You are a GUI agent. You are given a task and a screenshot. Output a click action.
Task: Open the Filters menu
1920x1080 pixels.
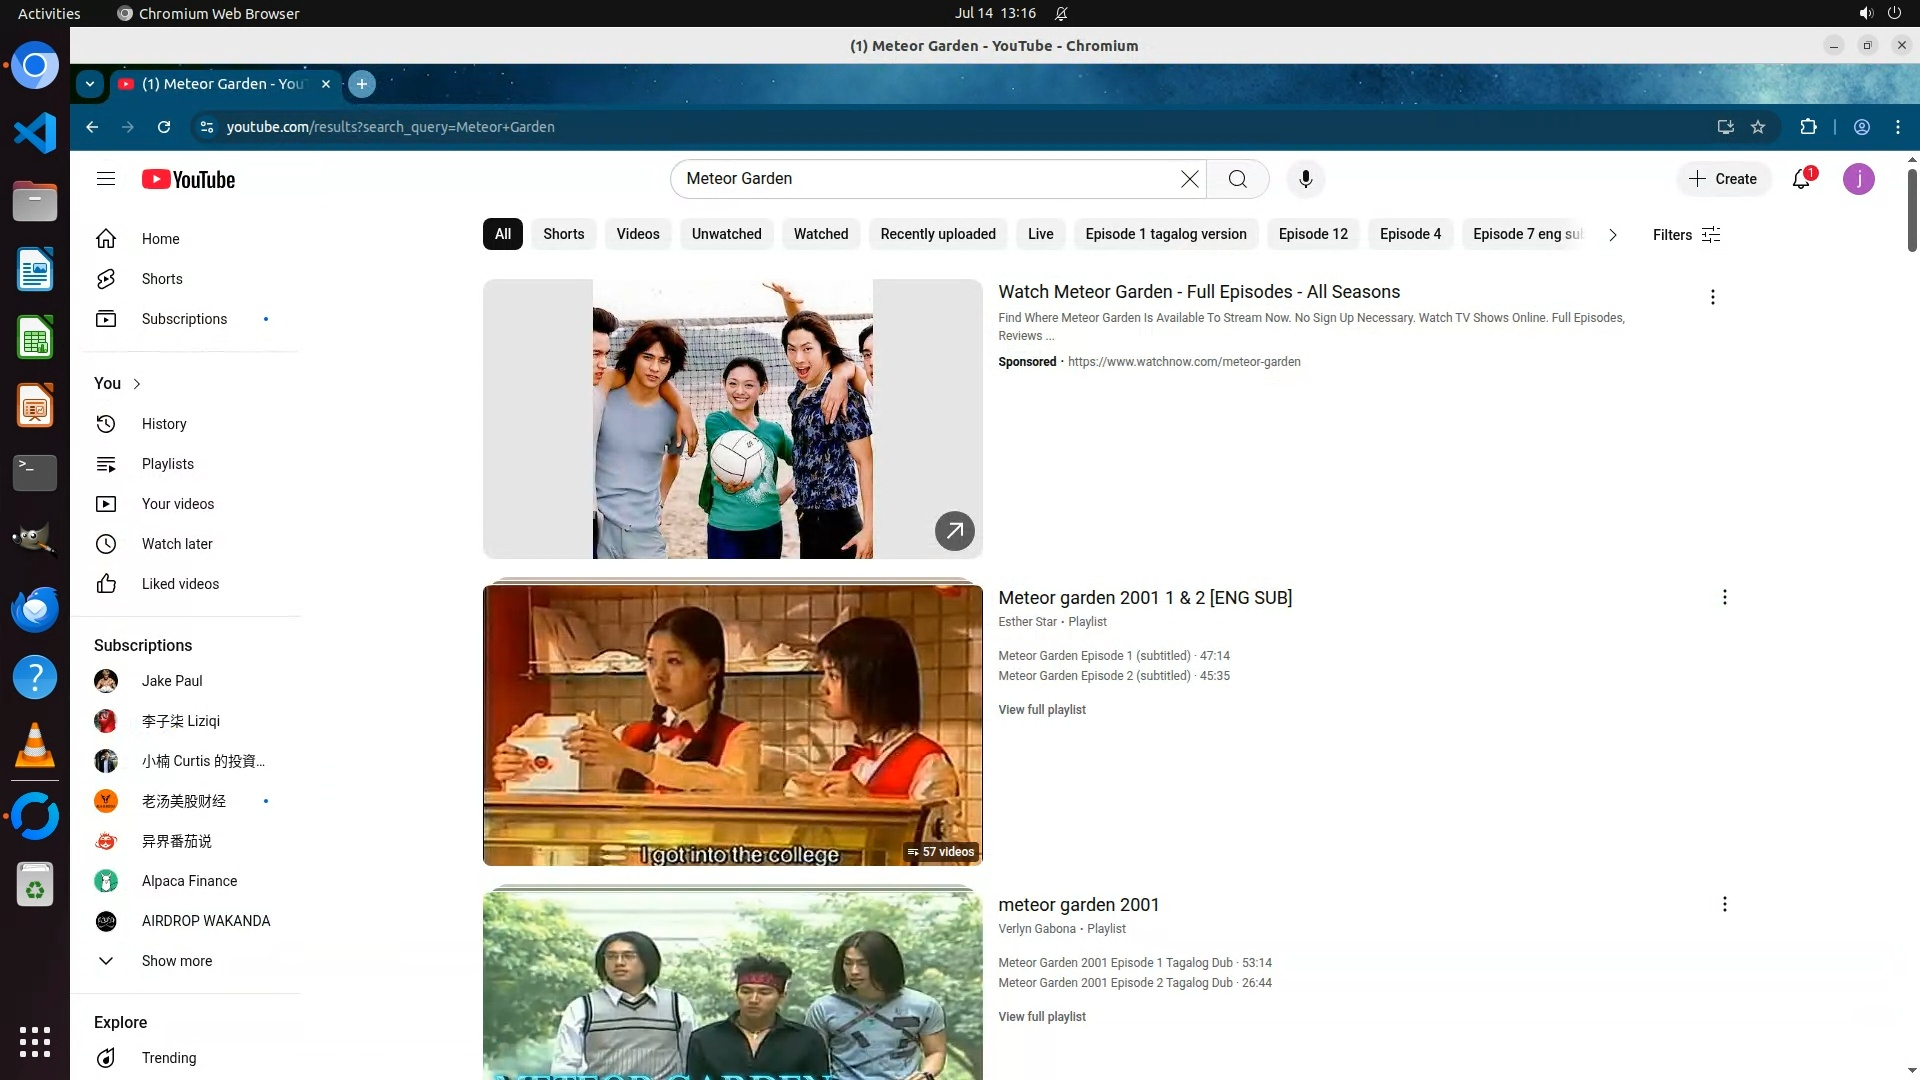[1686, 235]
